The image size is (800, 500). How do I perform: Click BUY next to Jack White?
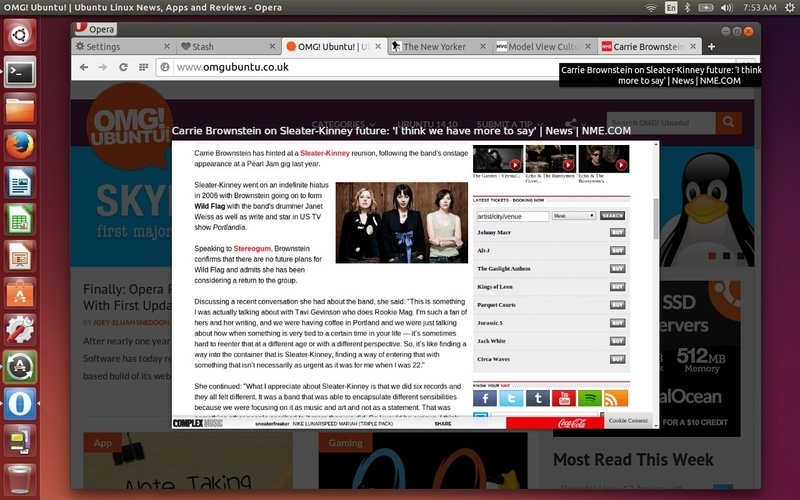click(617, 341)
